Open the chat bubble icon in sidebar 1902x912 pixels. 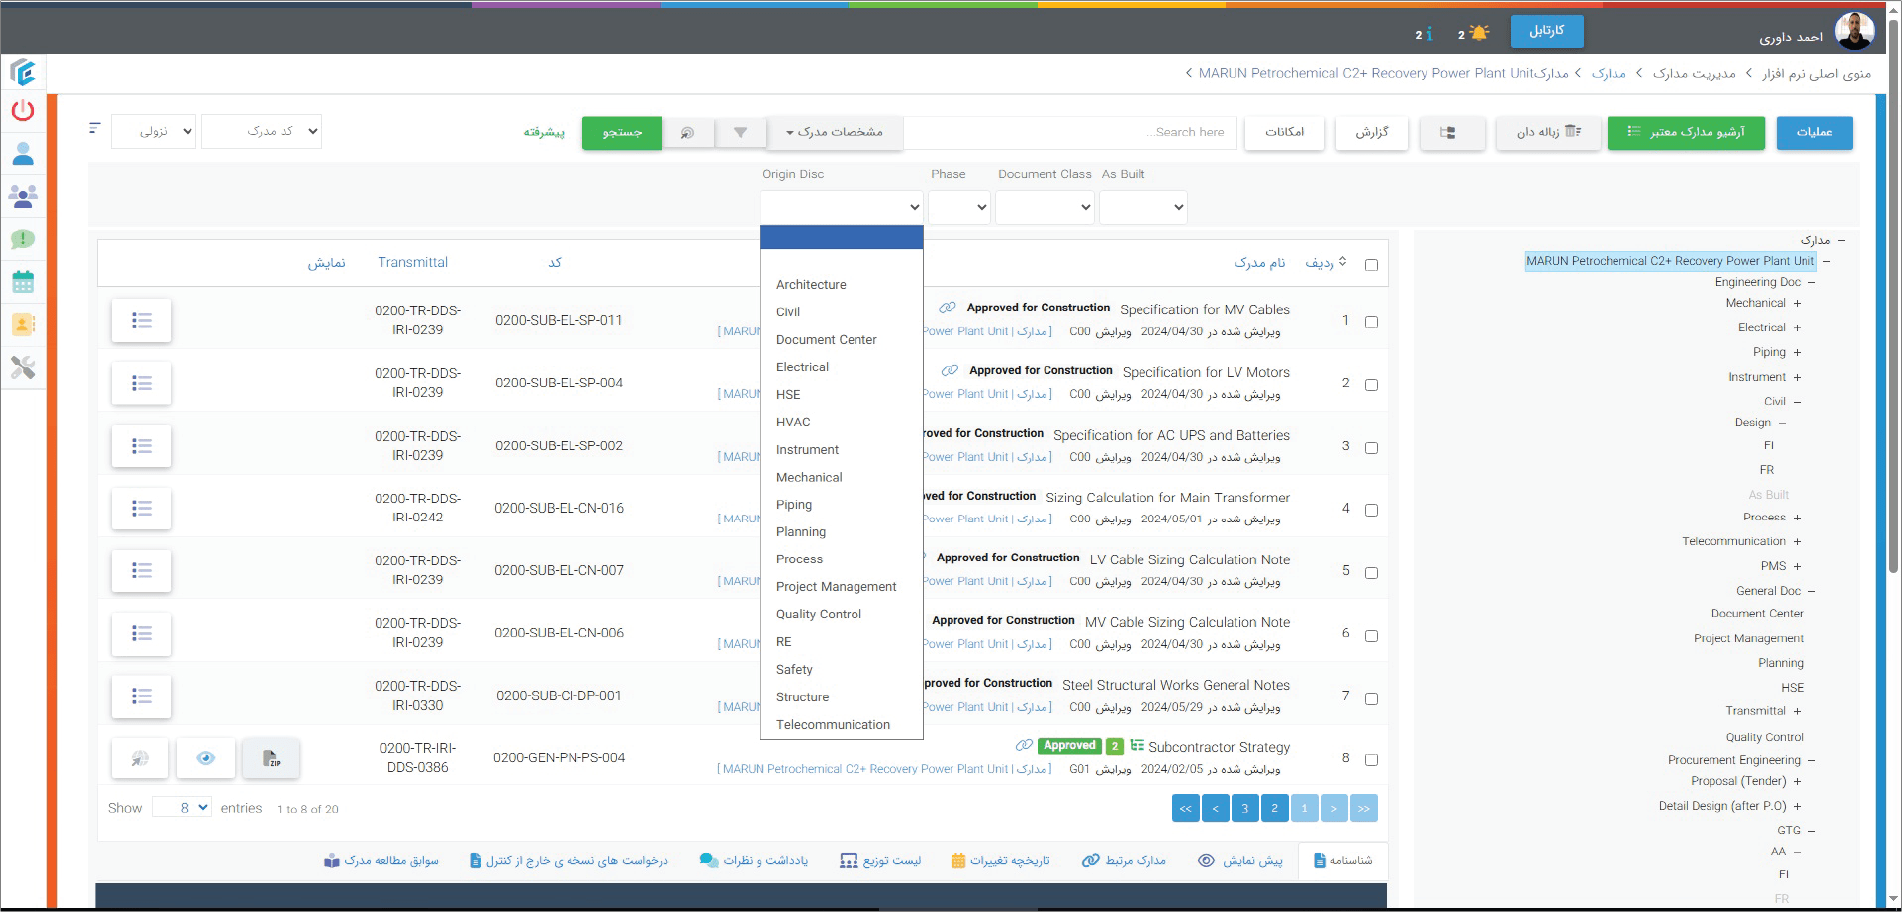click(x=23, y=239)
